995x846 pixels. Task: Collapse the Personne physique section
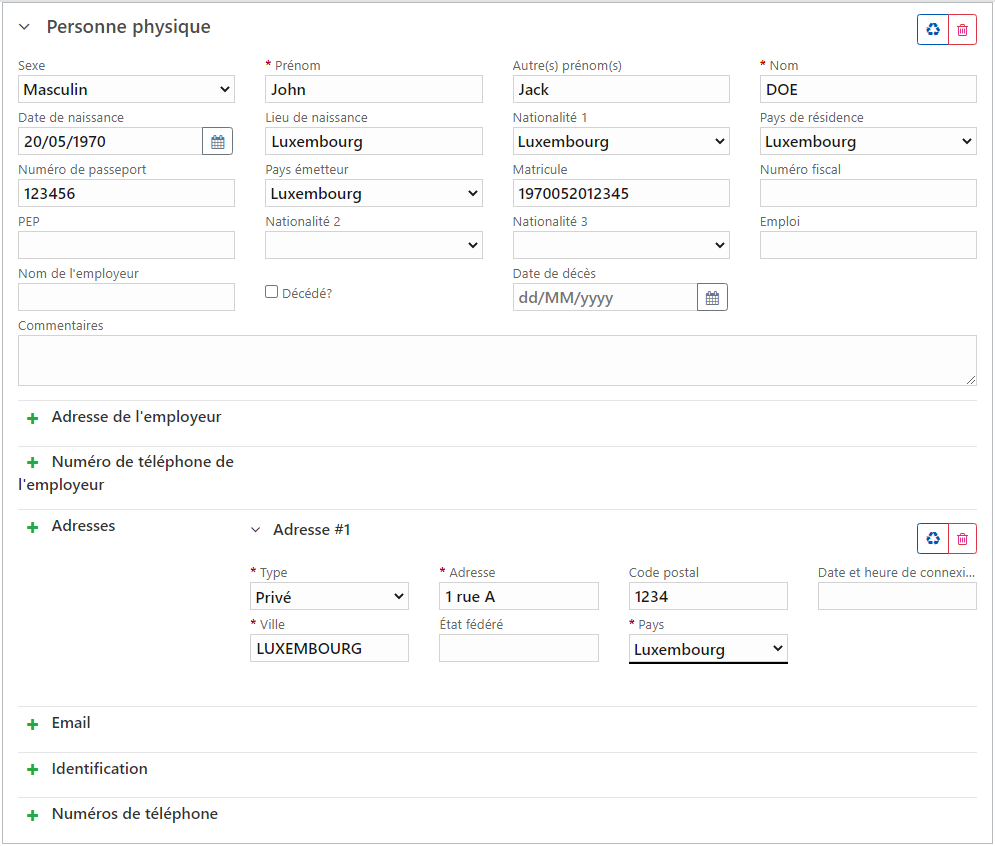pos(24,27)
